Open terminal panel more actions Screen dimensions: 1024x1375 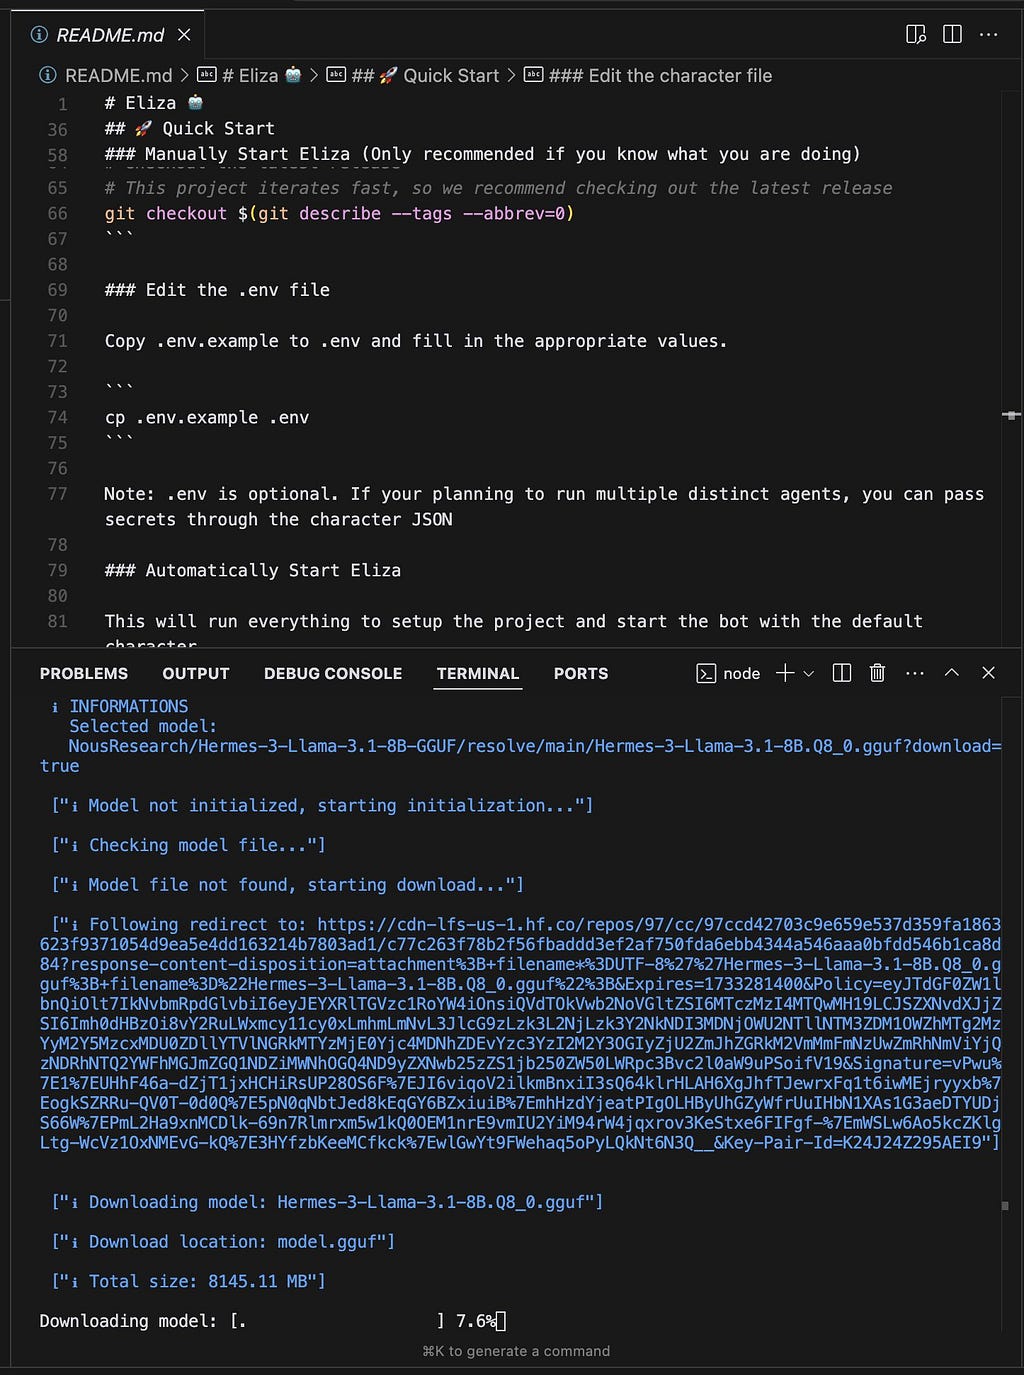click(915, 673)
